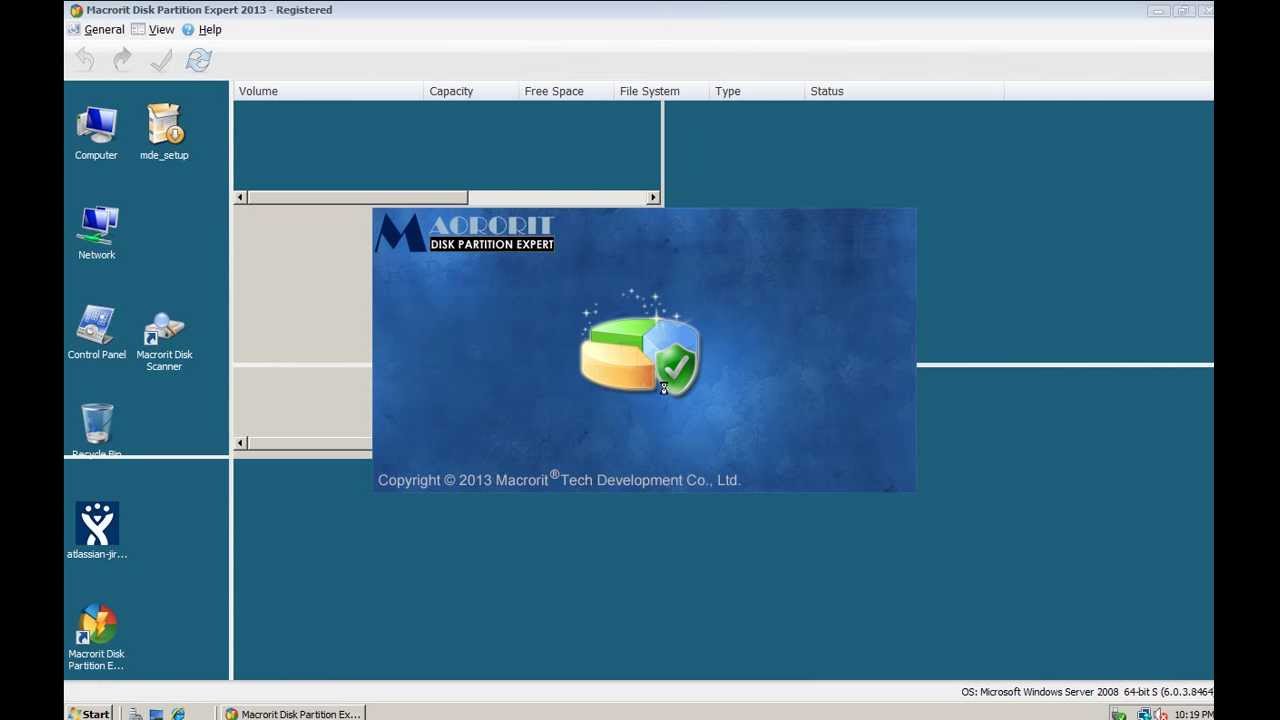
Task: Select the Computer desktop icon
Action: (96, 133)
